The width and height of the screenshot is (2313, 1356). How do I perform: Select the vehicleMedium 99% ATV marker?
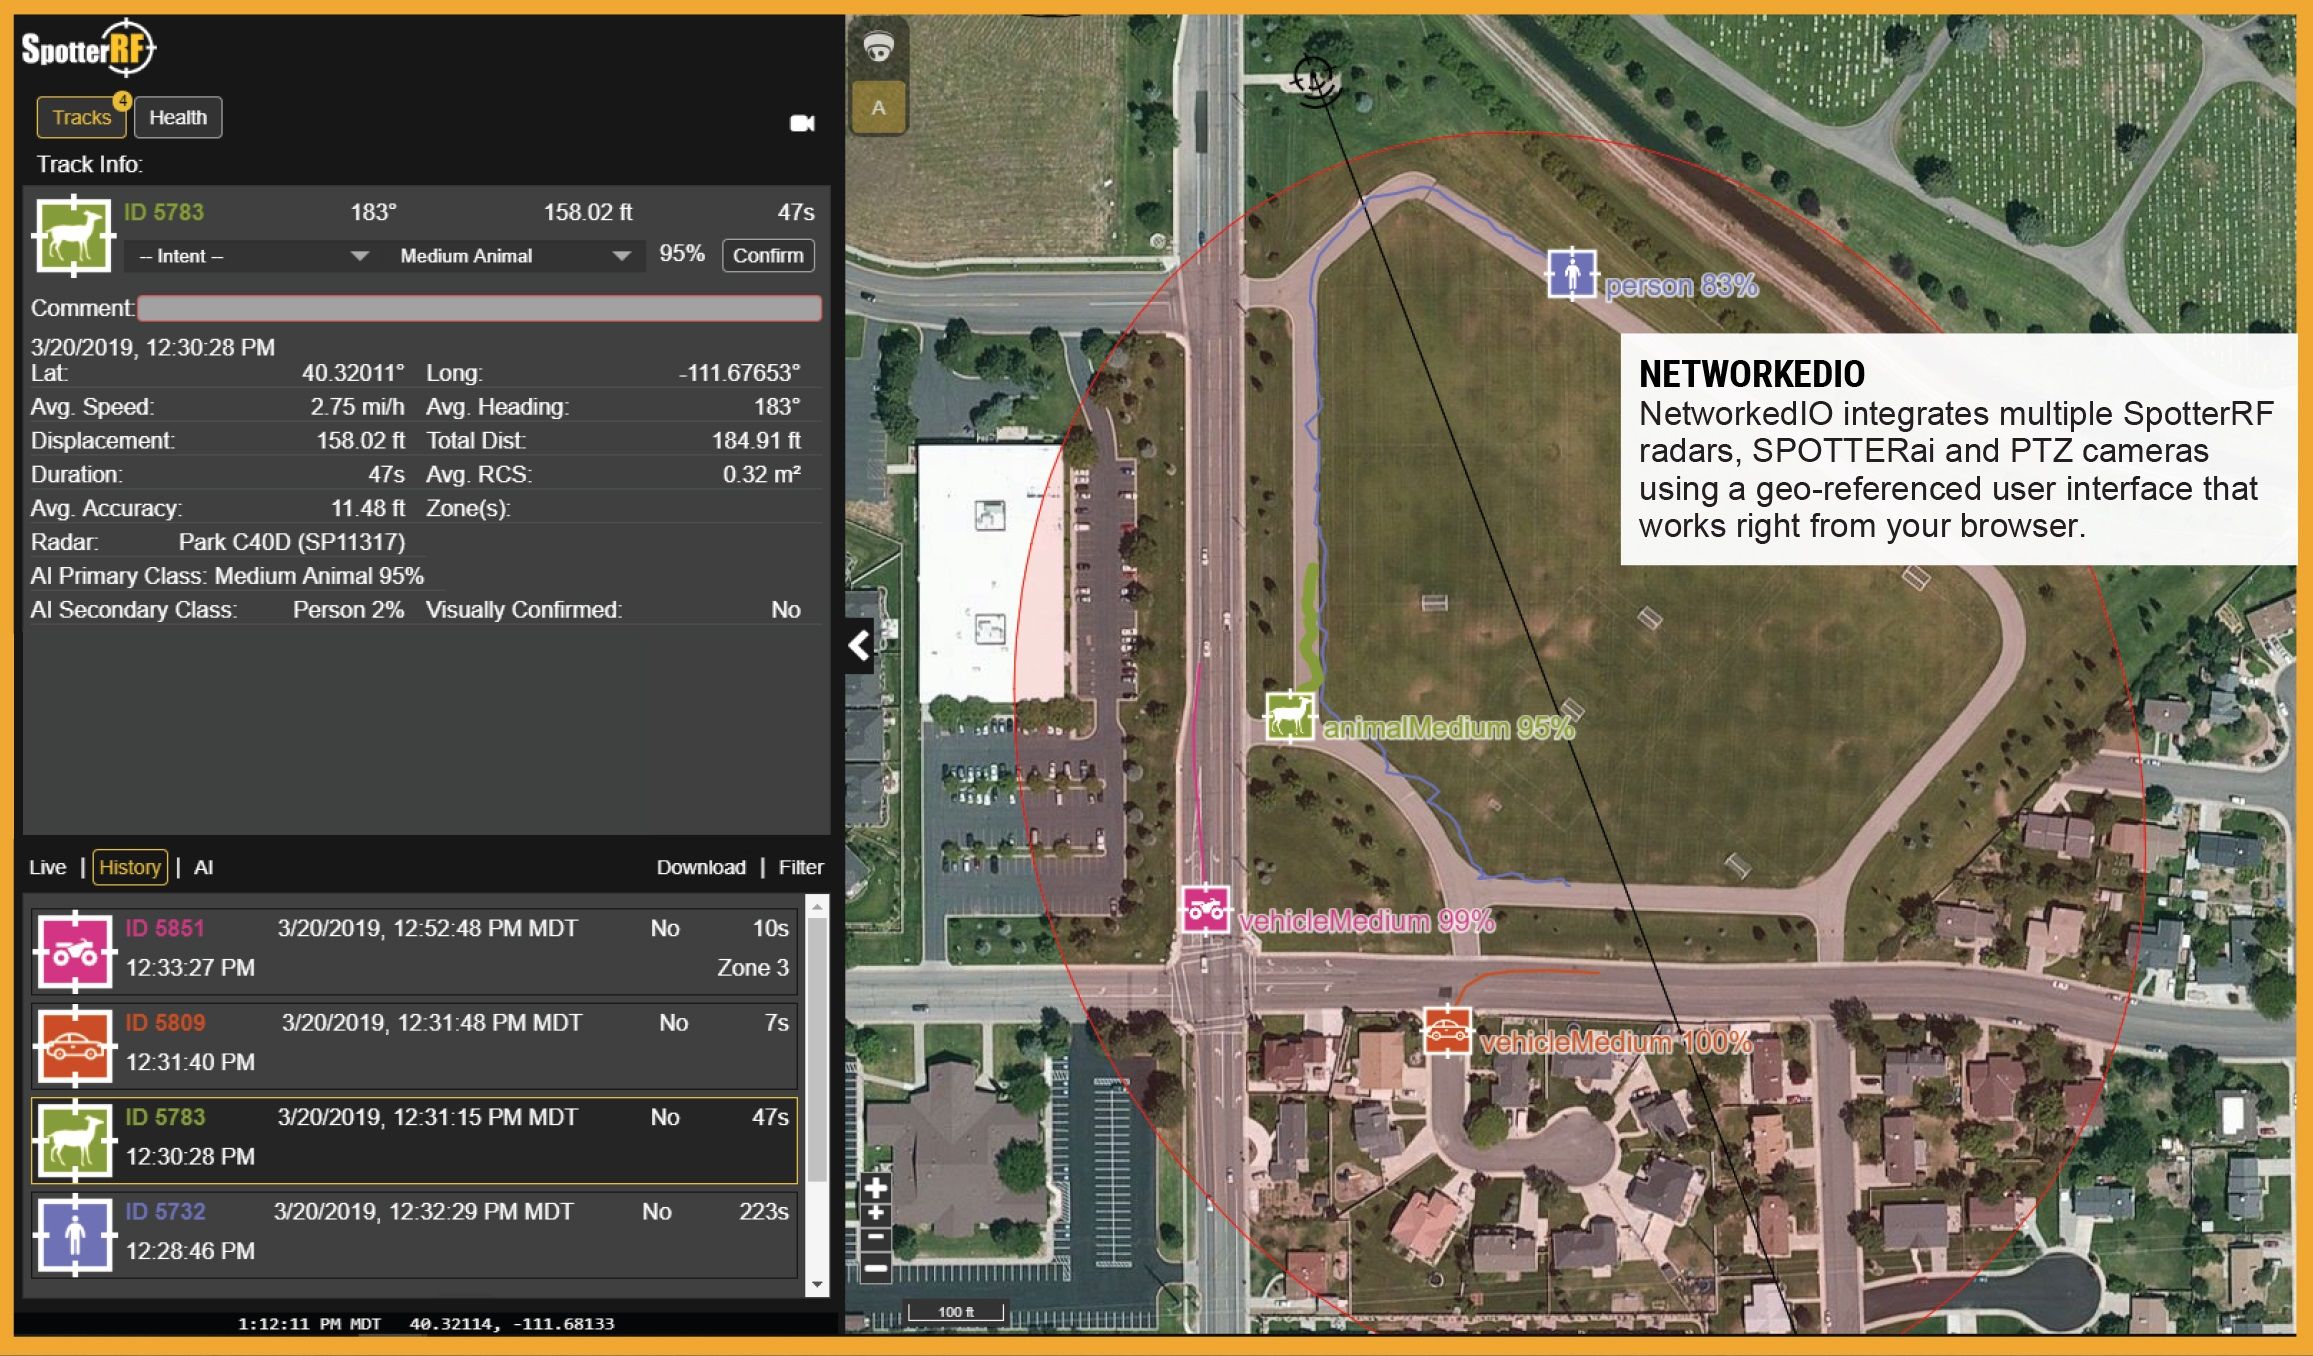tap(1205, 909)
